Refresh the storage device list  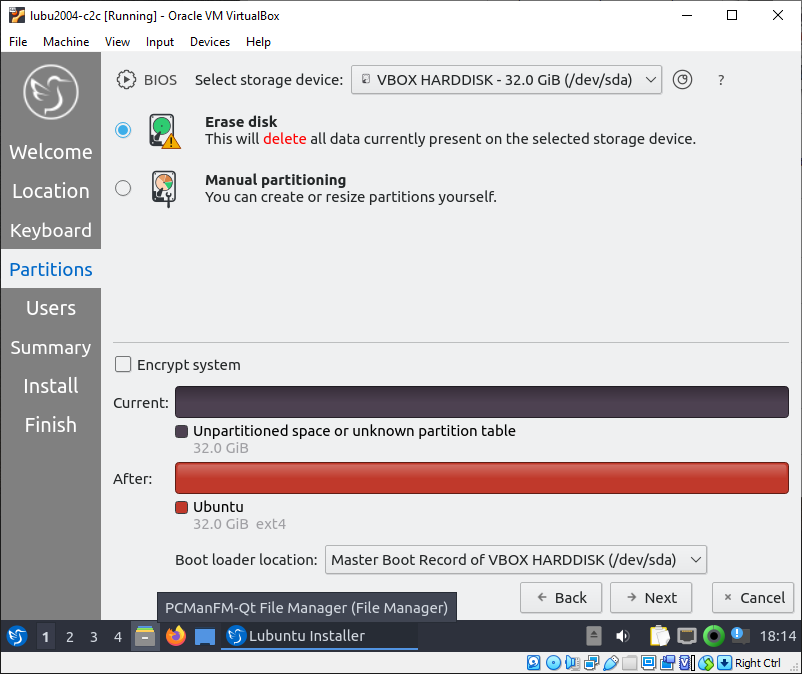[682, 79]
